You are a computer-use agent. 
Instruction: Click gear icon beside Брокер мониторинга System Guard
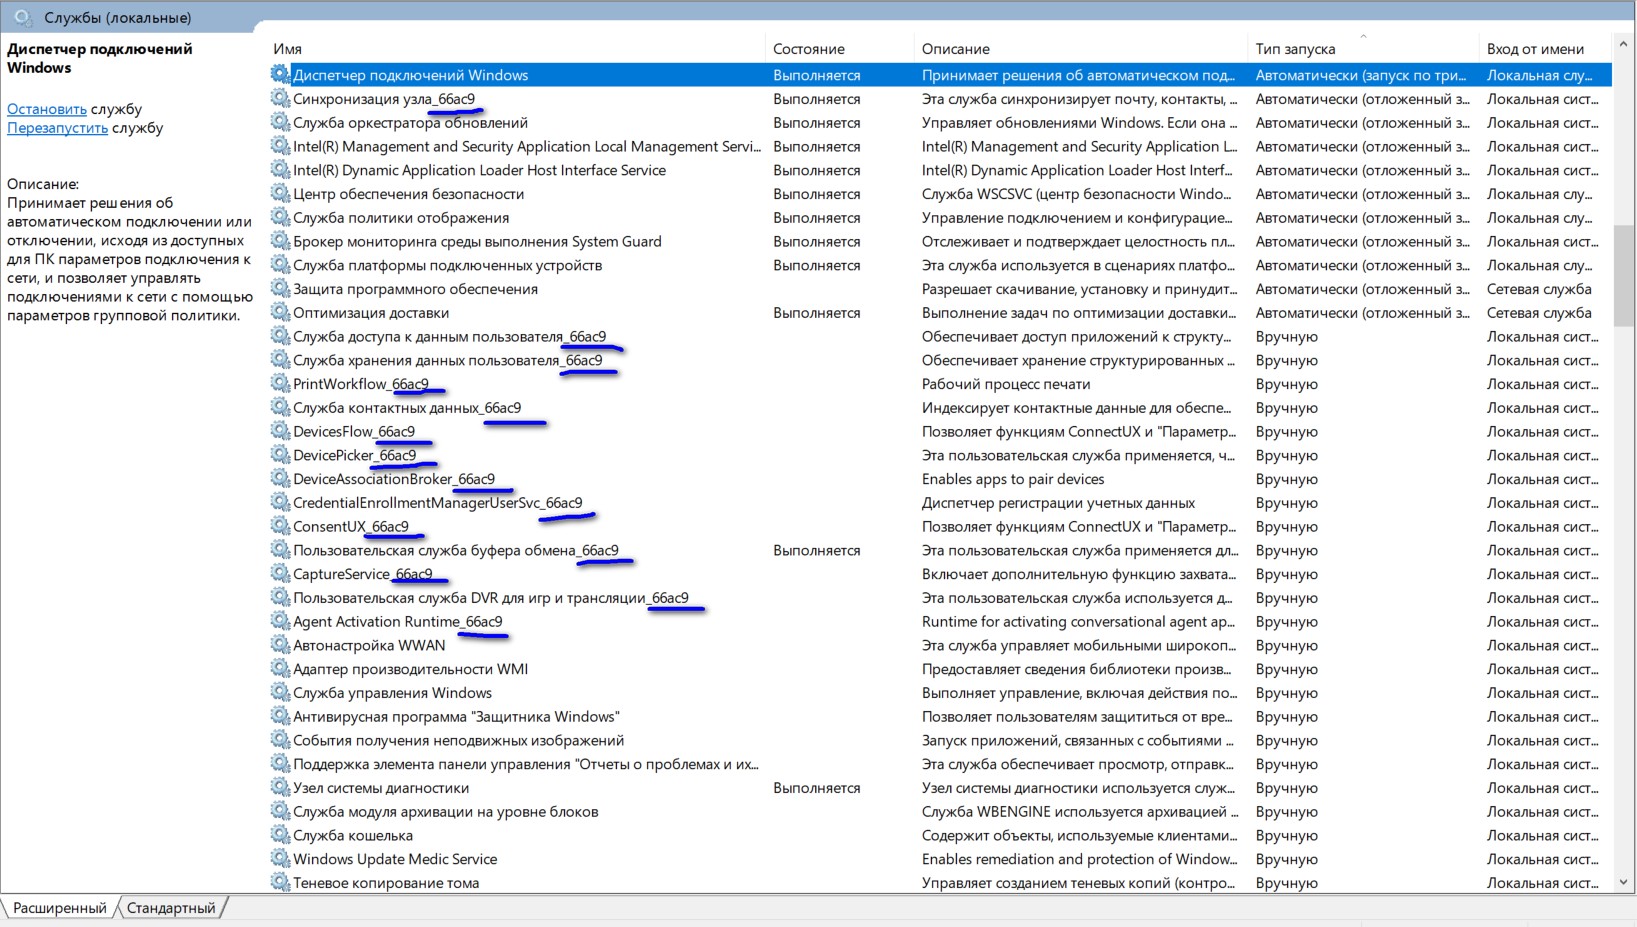(x=280, y=241)
